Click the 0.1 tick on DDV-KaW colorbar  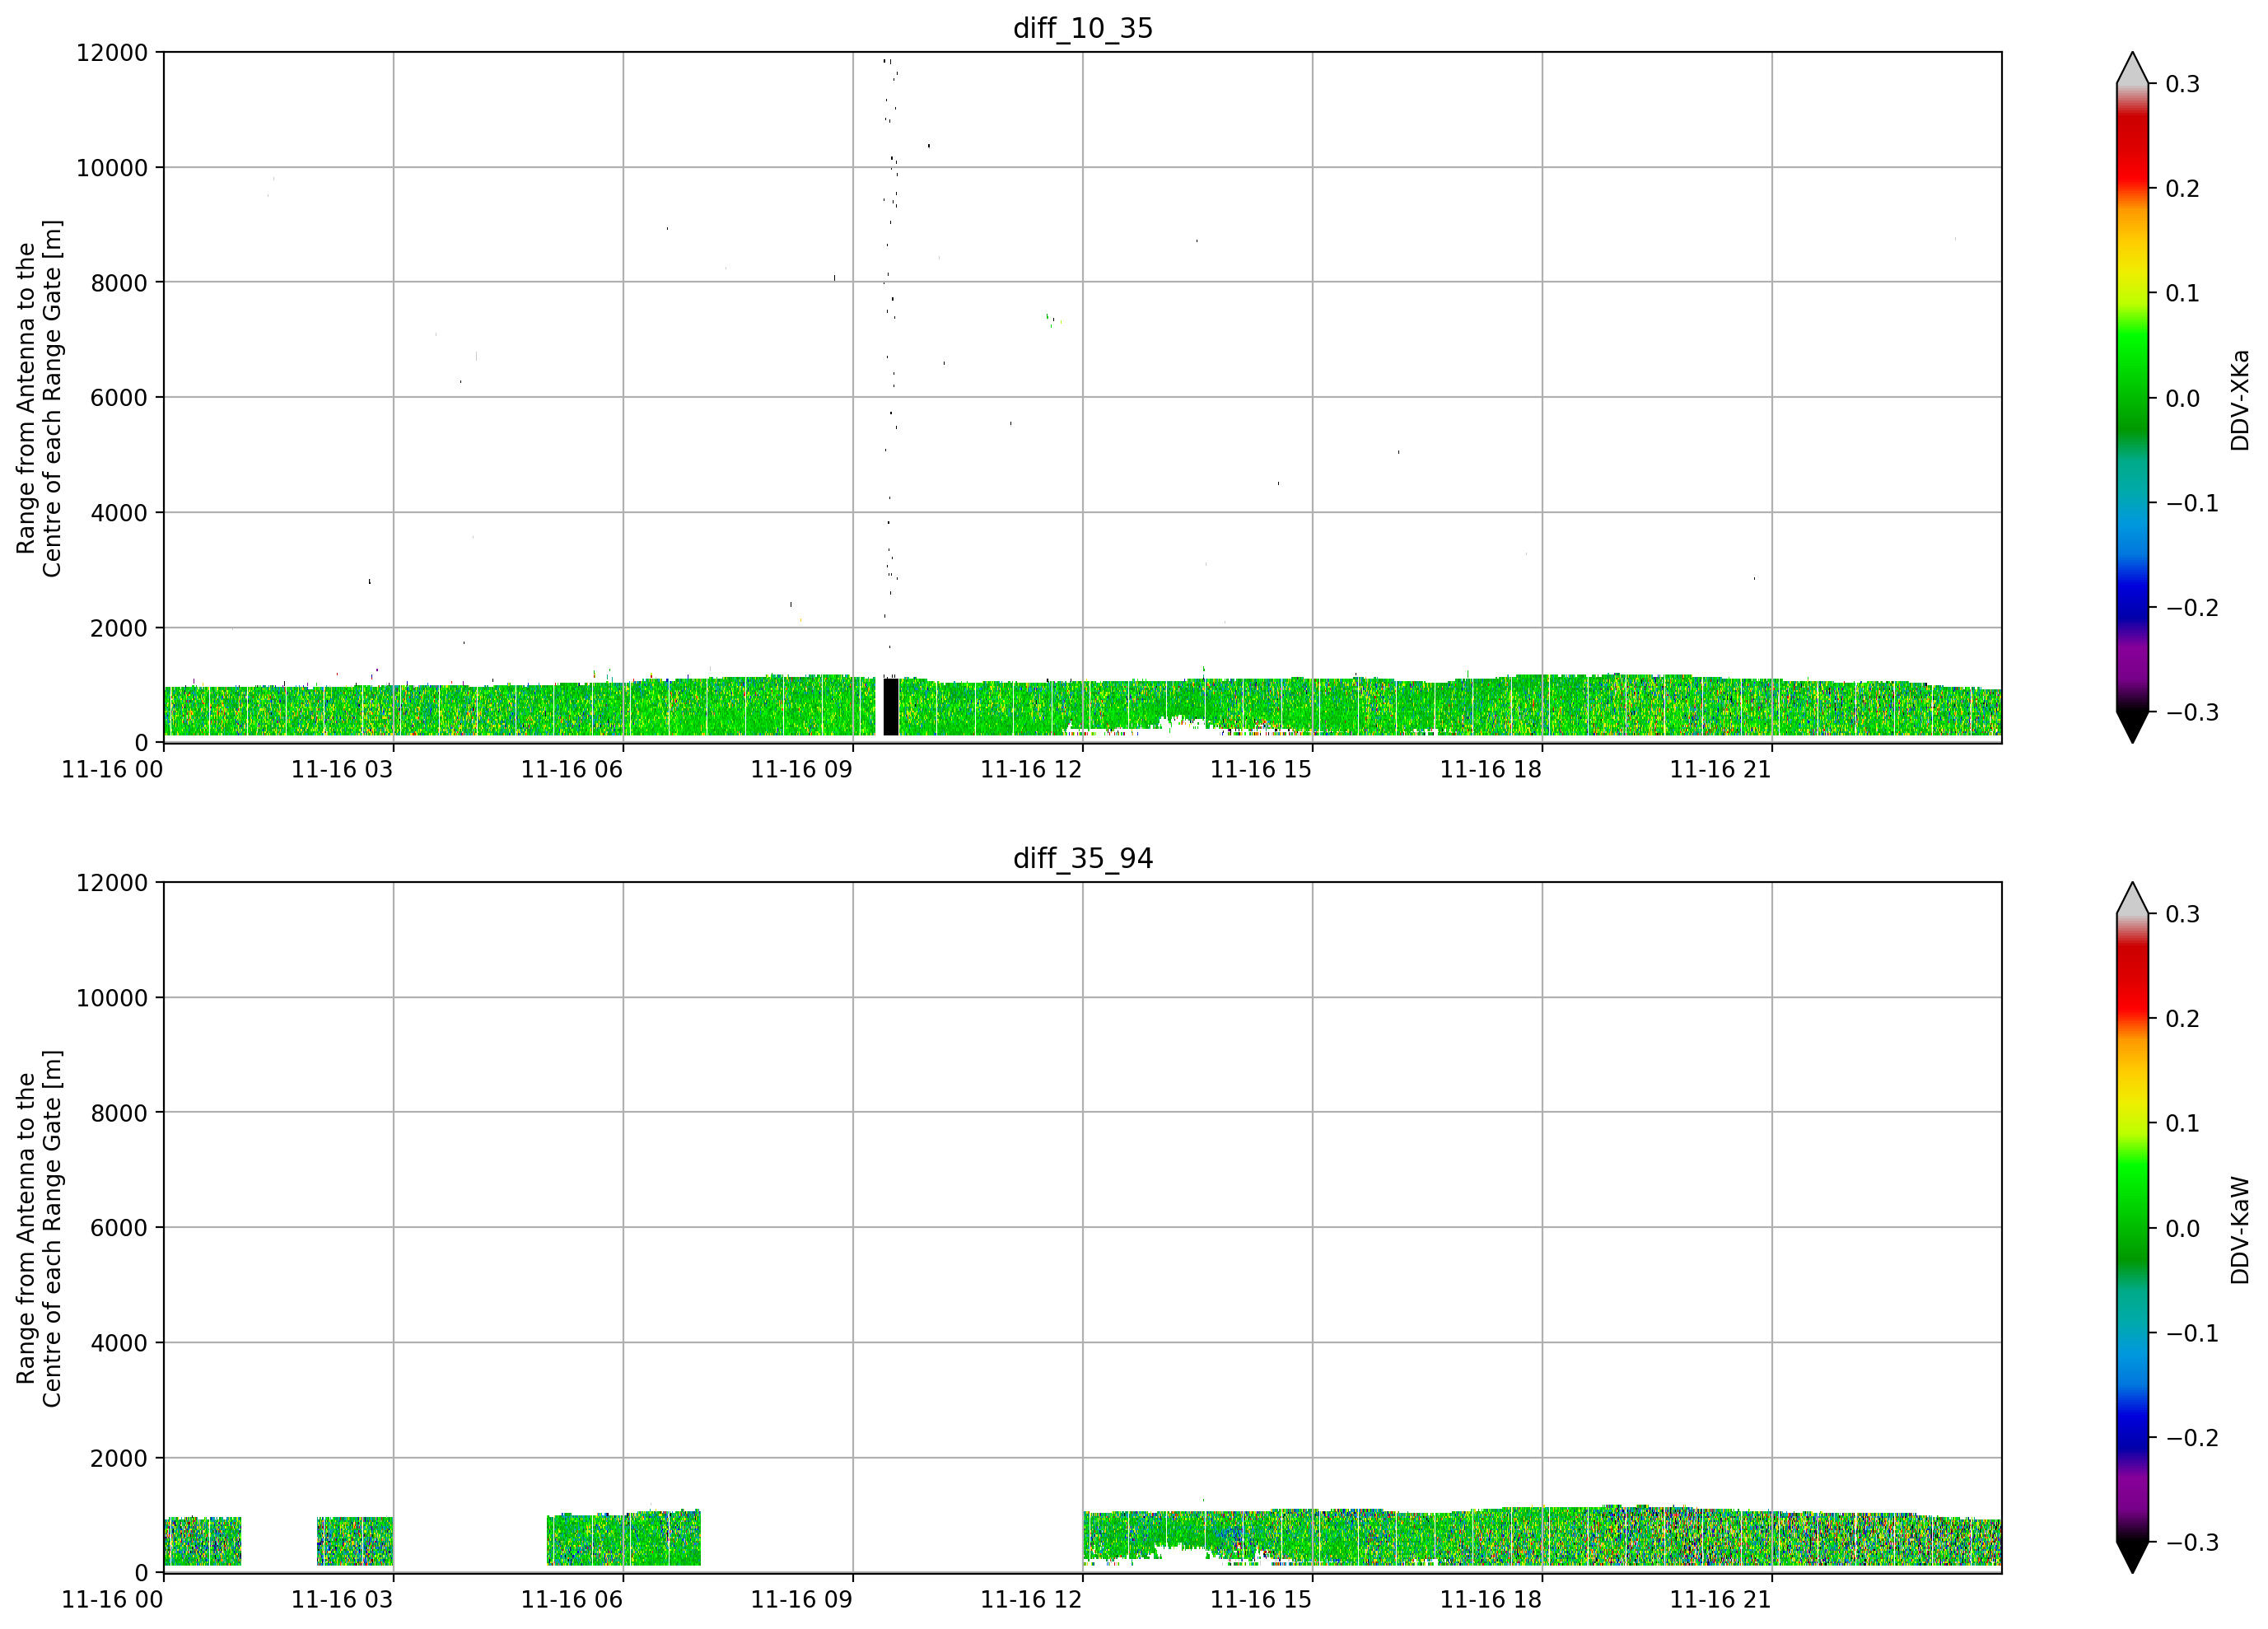[x=2183, y=1124]
